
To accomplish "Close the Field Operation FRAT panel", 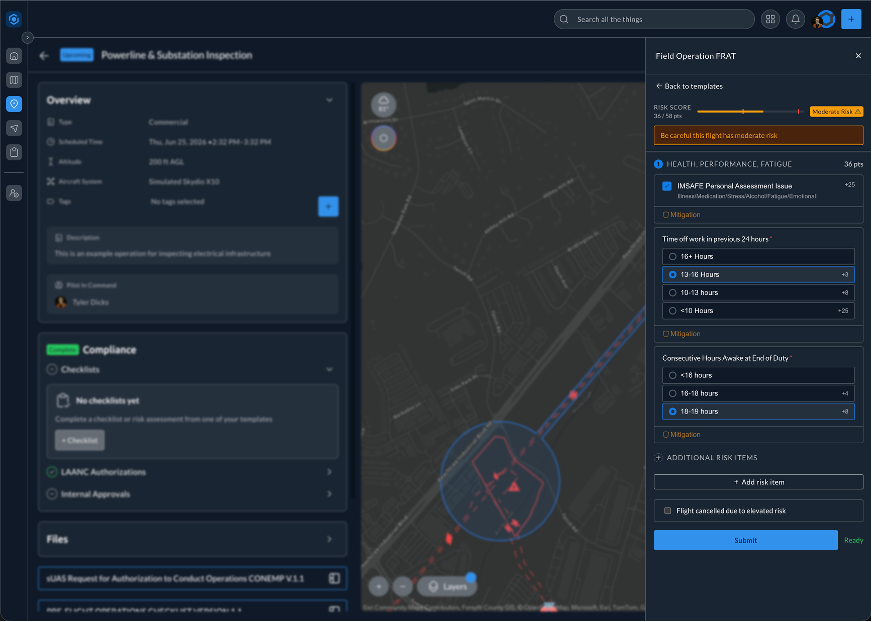I will click(858, 56).
